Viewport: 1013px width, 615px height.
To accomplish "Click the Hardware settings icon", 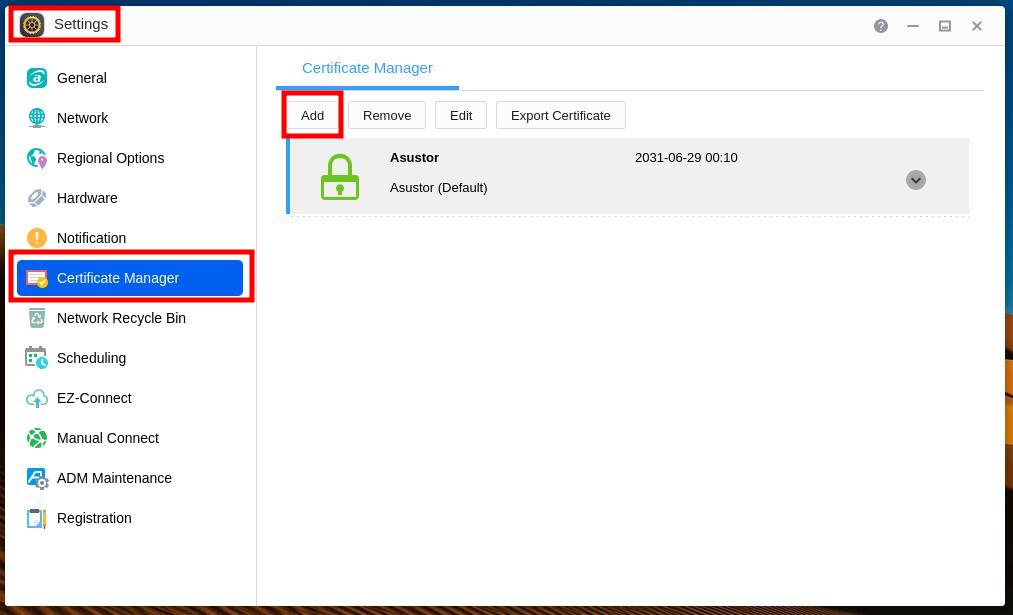I will click(x=37, y=198).
